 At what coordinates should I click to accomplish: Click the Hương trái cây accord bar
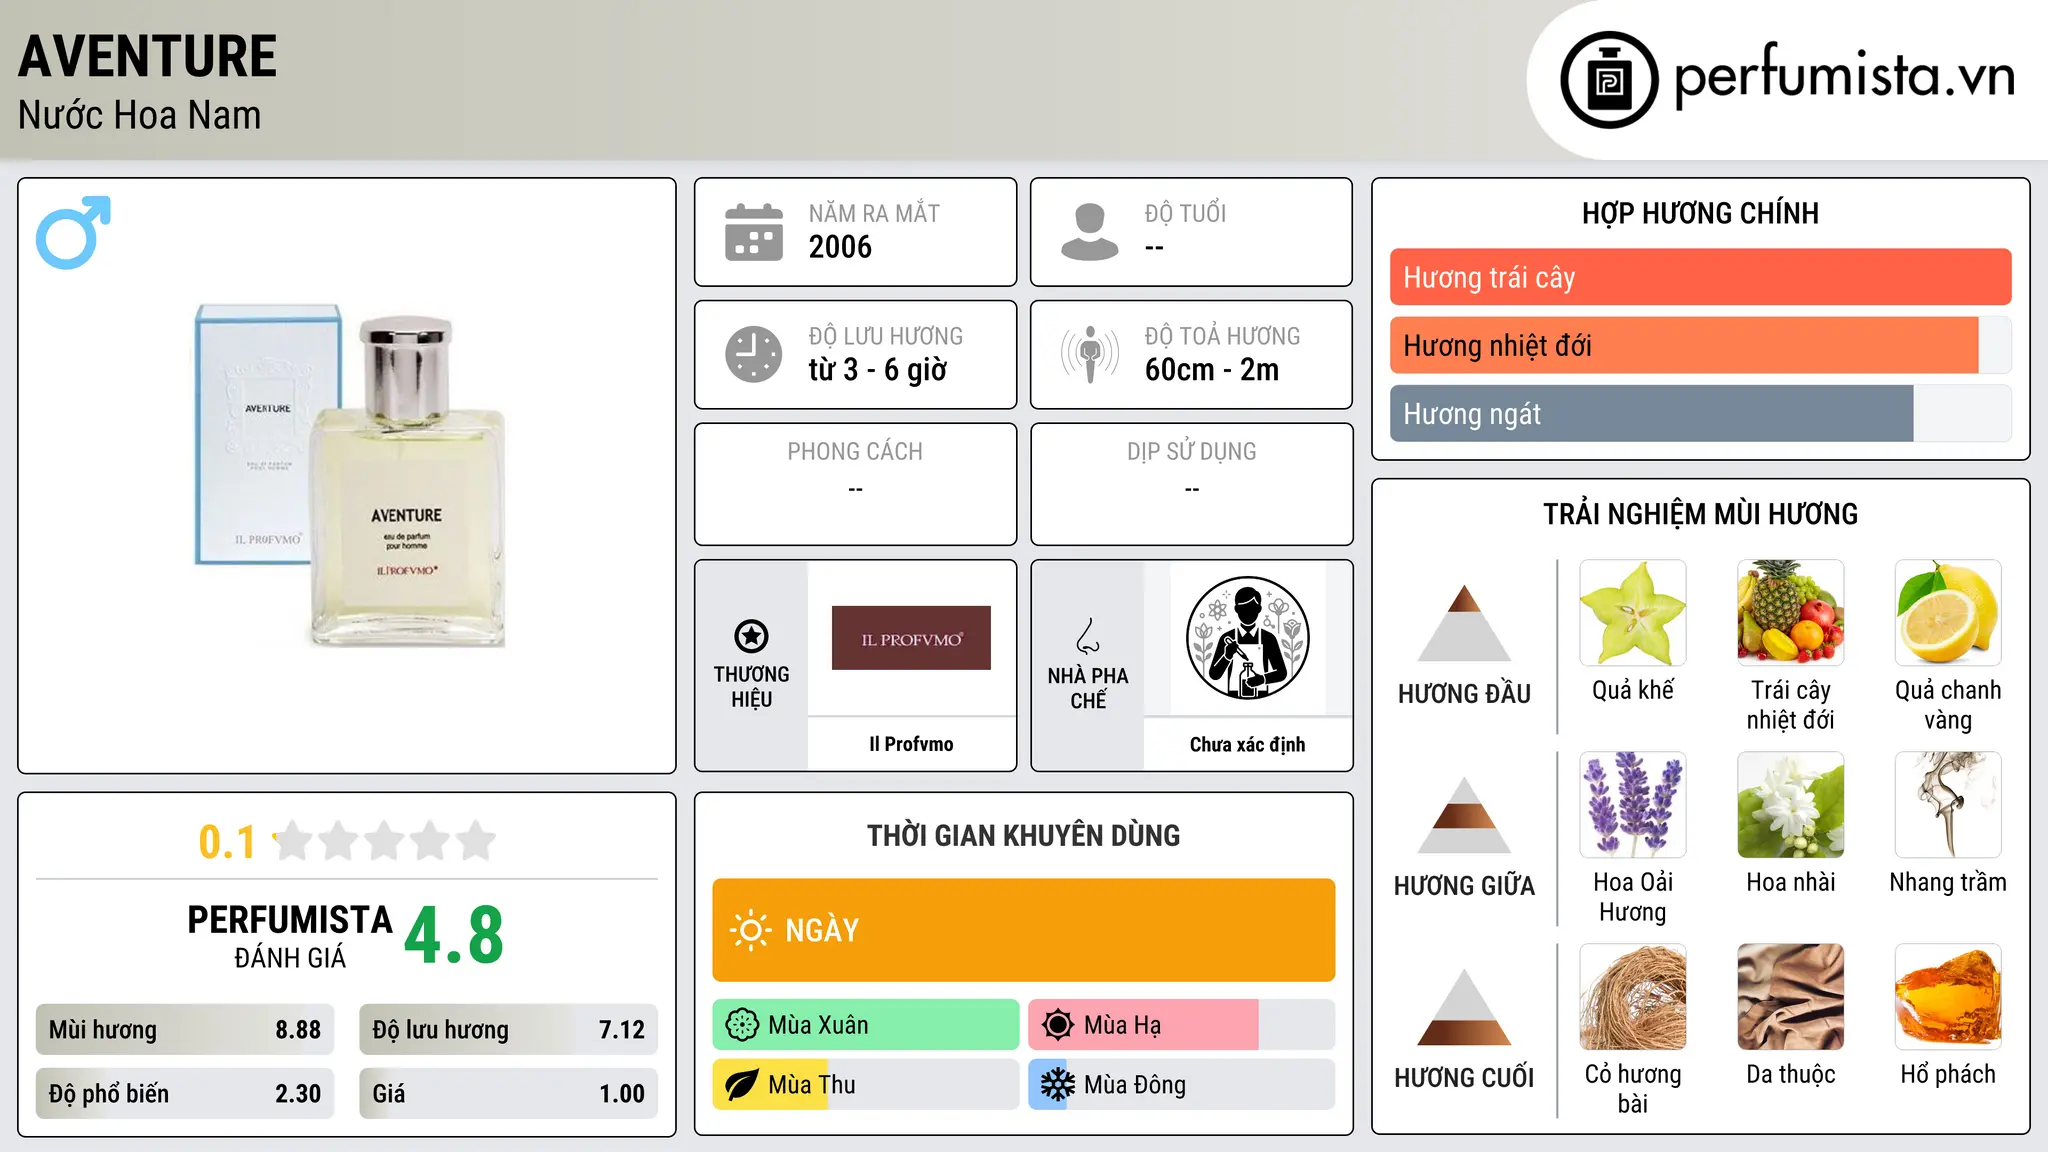[1700, 277]
